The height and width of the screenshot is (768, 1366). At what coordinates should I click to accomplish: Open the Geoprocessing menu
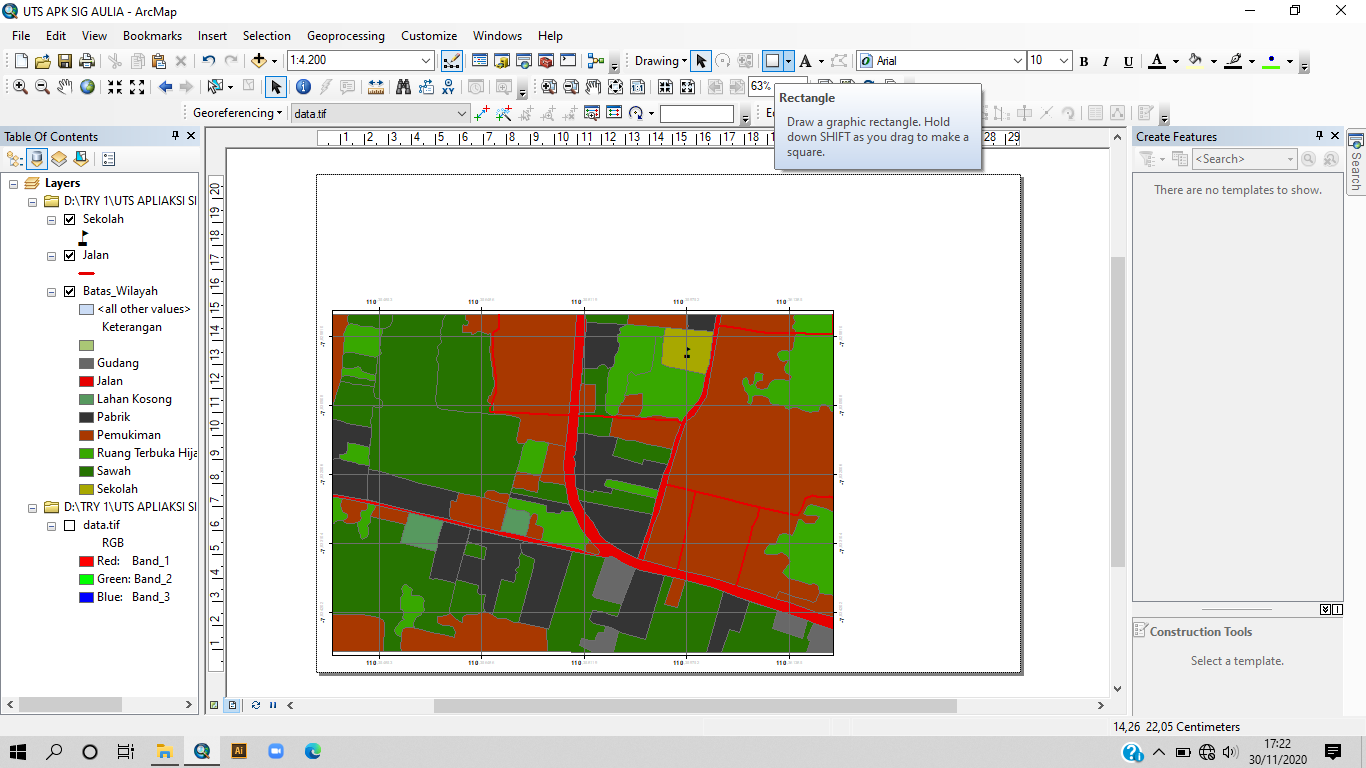coord(345,35)
